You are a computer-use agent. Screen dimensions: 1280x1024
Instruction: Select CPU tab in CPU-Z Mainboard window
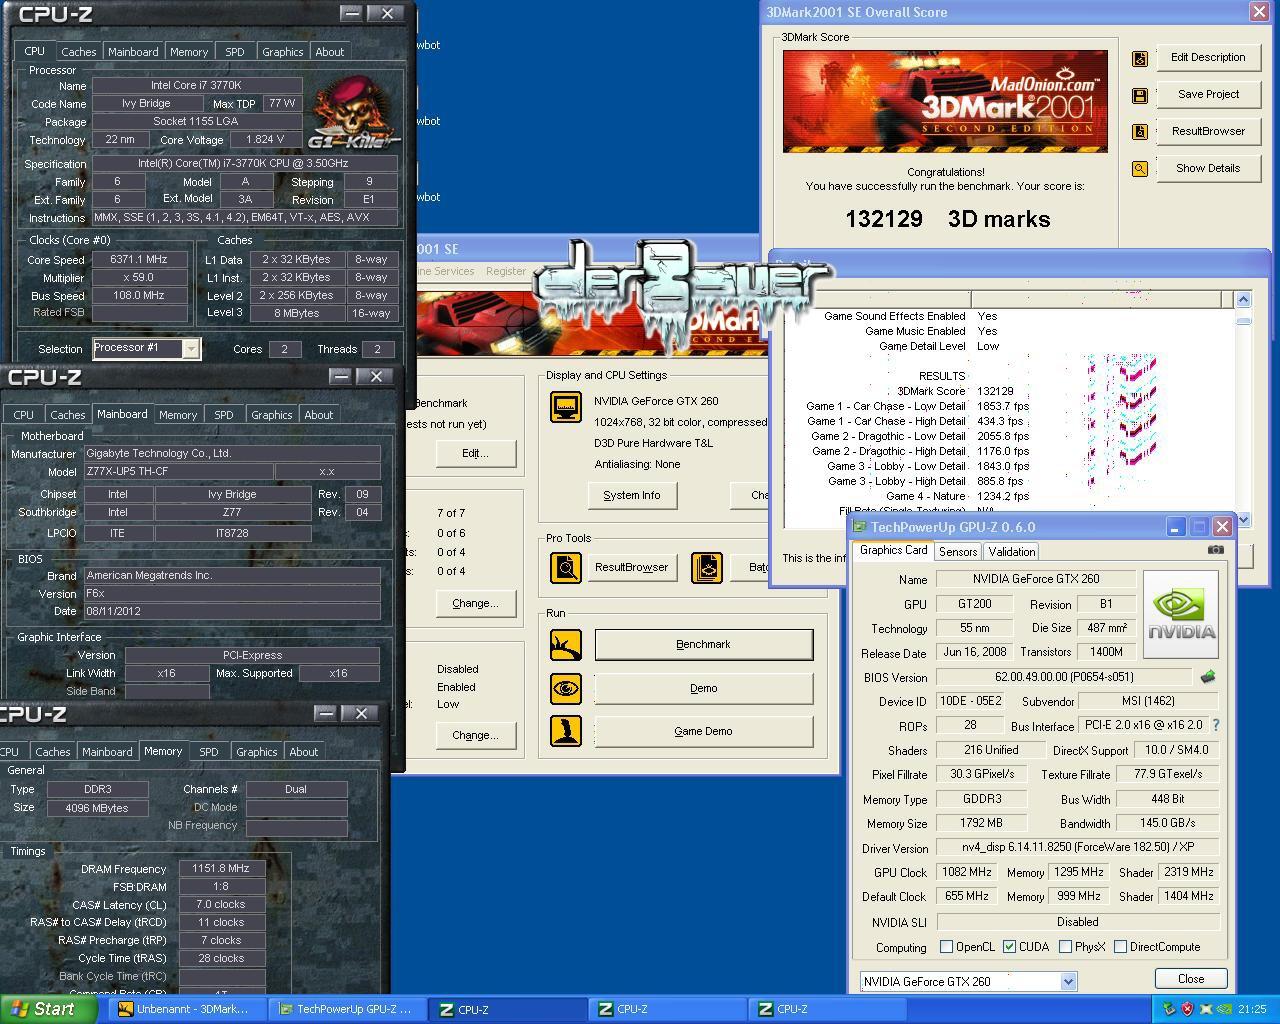pyautogui.click(x=23, y=415)
